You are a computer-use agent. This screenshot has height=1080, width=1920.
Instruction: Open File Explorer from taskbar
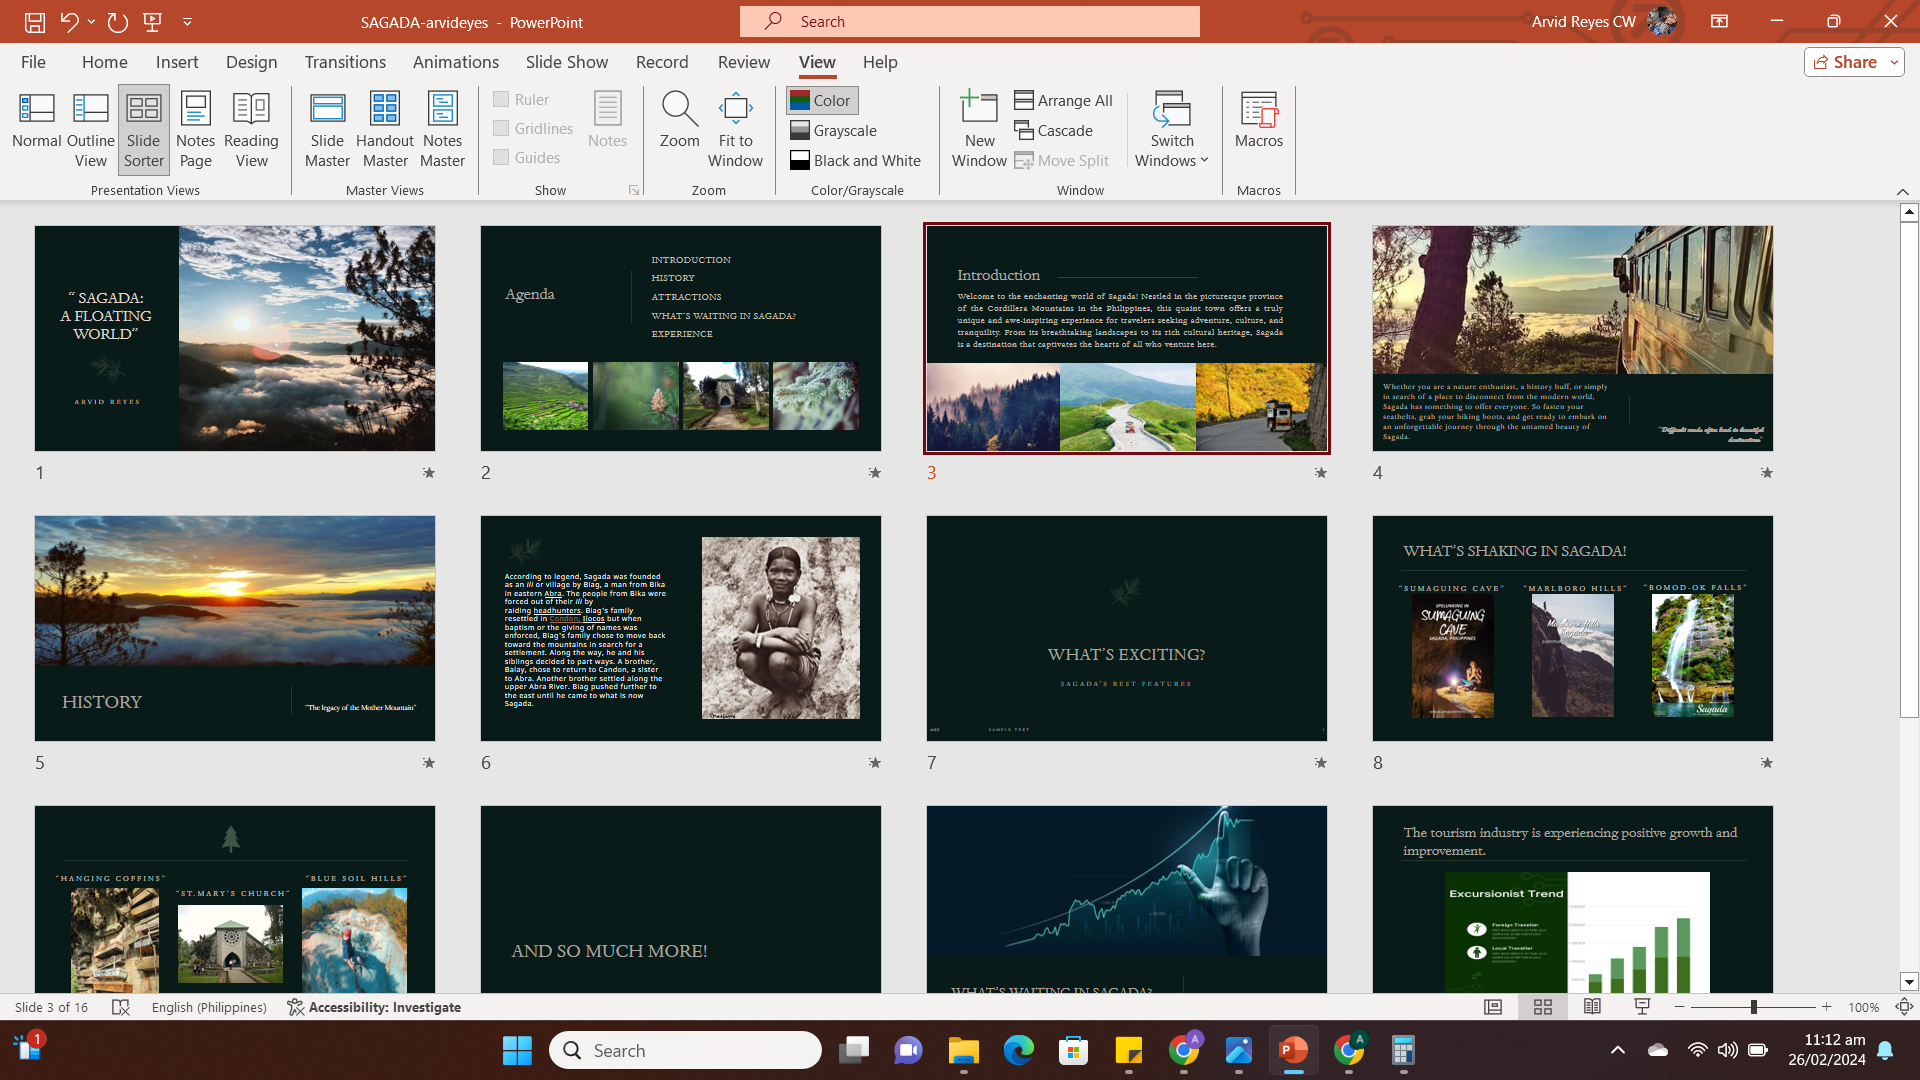pyautogui.click(x=964, y=1050)
